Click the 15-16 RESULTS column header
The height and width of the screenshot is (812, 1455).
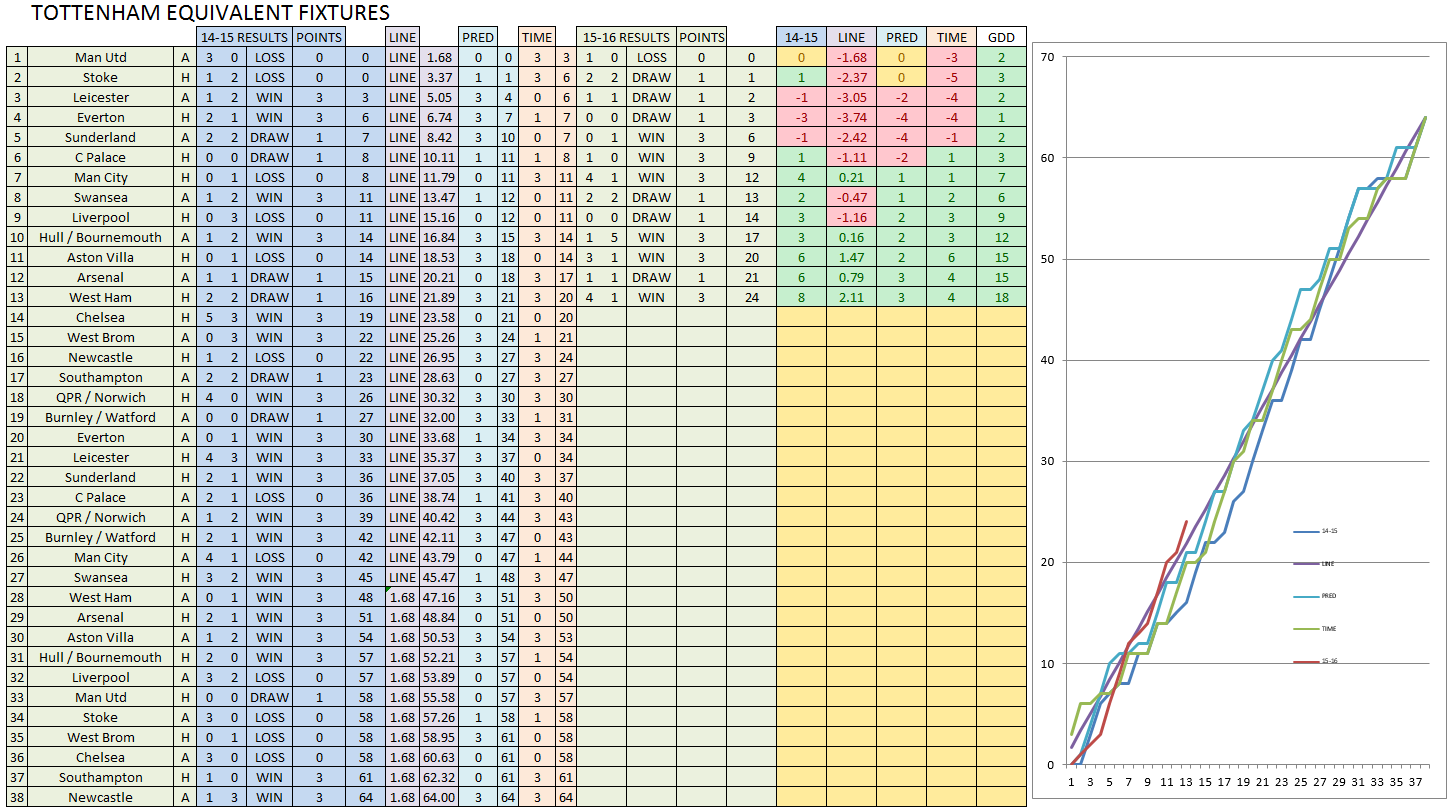(x=627, y=37)
